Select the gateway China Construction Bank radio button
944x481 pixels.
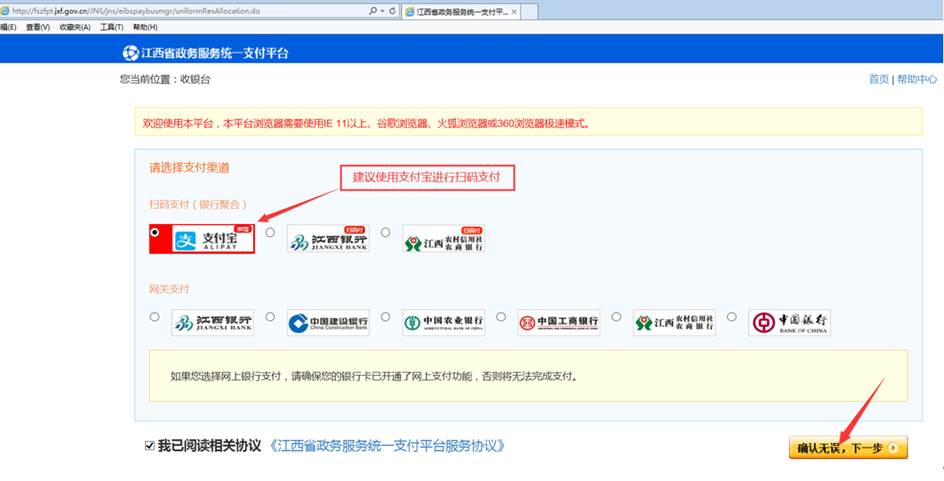[x=270, y=317]
